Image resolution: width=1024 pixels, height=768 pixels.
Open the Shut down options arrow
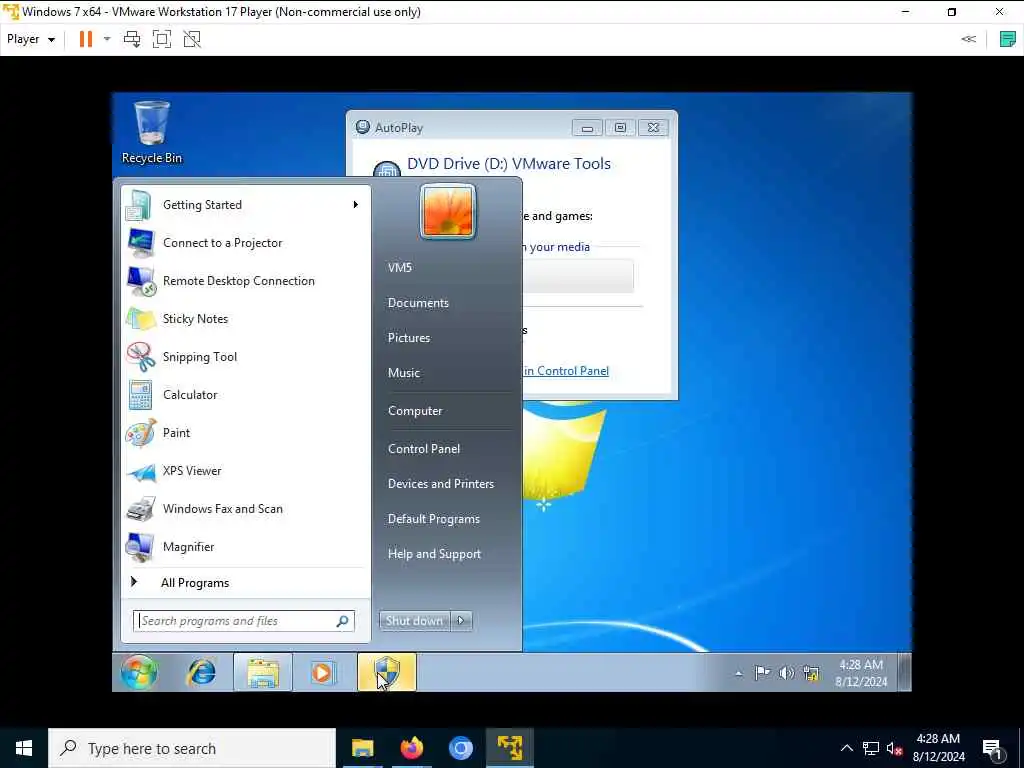coord(461,620)
